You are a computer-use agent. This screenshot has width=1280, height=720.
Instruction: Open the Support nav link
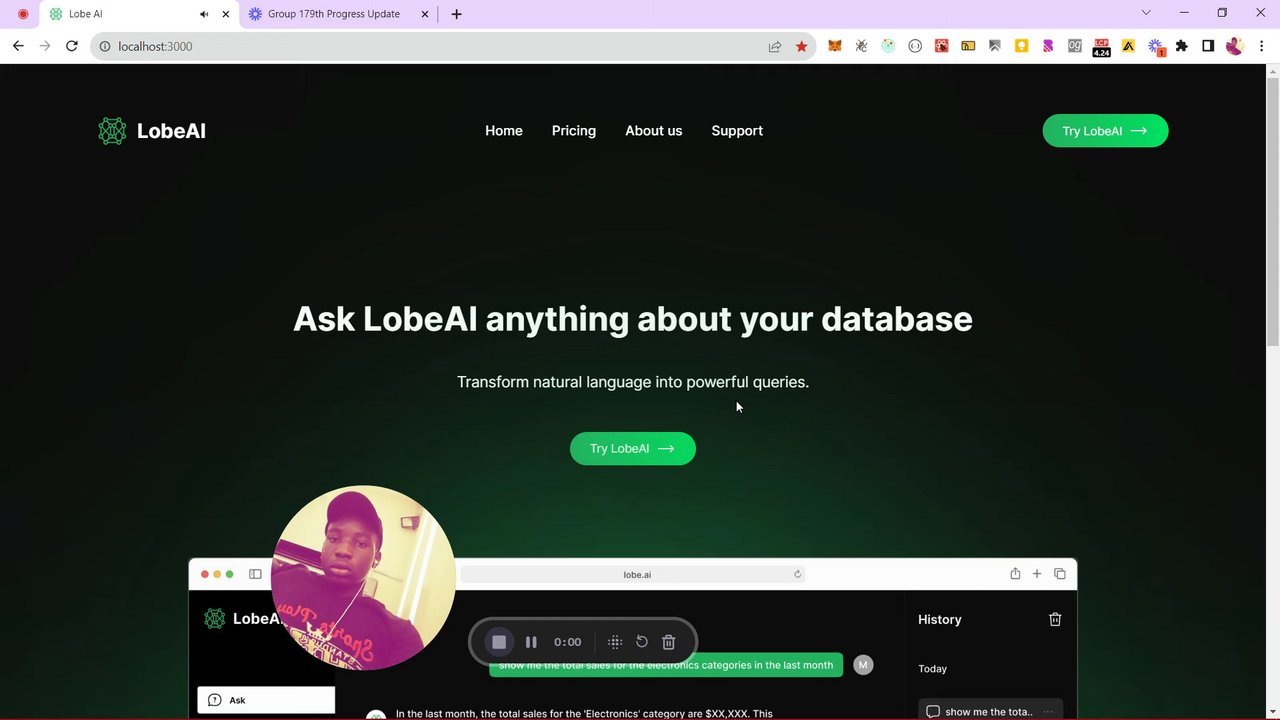pos(737,131)
